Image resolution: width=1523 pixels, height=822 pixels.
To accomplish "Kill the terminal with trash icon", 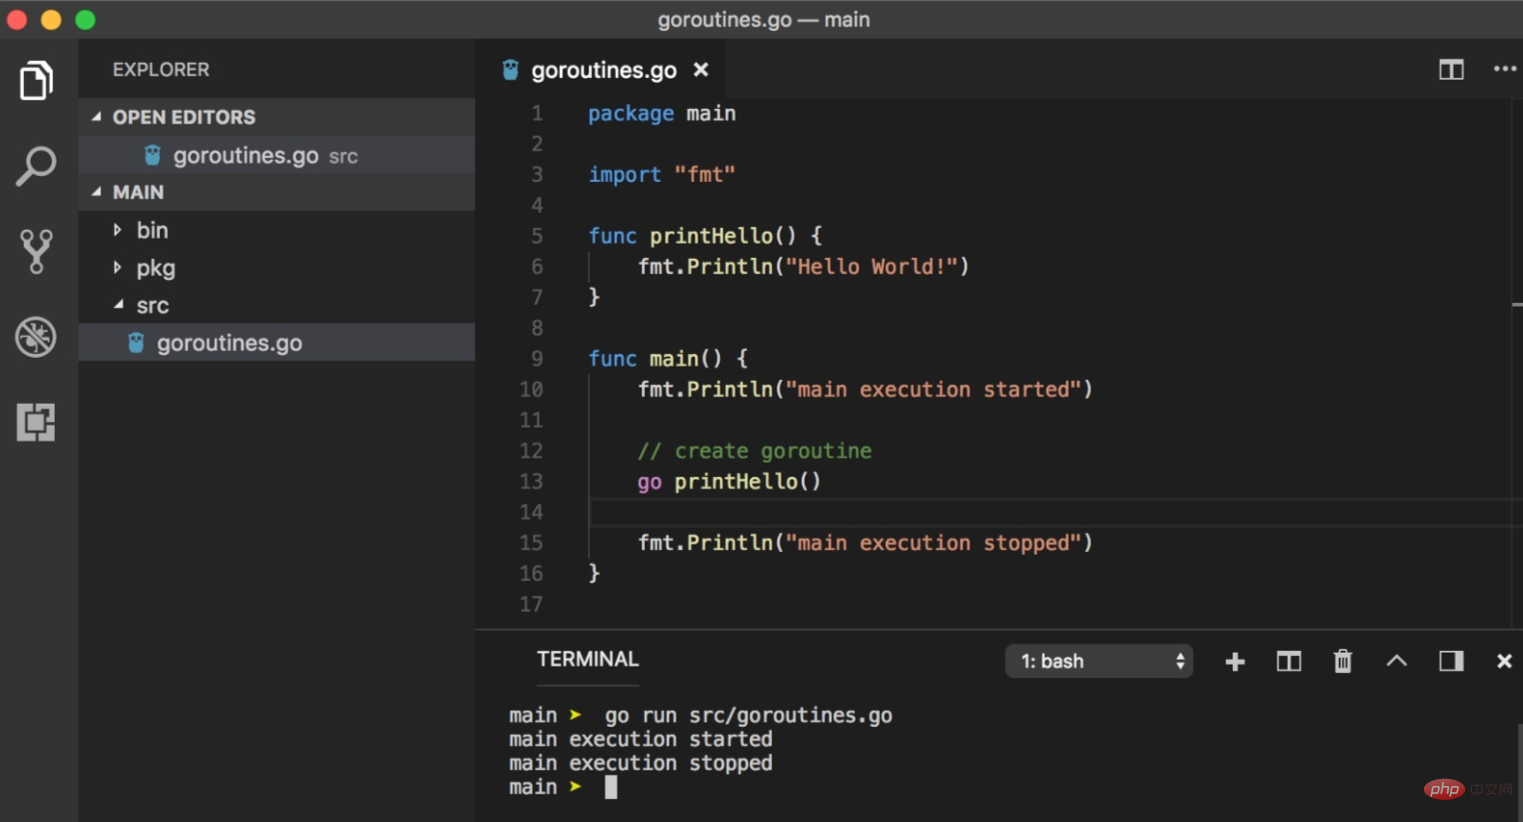I will pyautogui.click(x=1342, y=661).
